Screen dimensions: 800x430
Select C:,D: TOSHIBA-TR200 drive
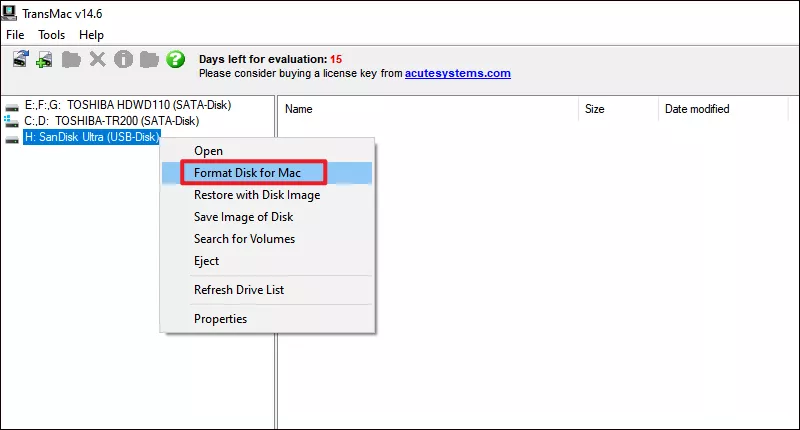(x=112, y=121)
